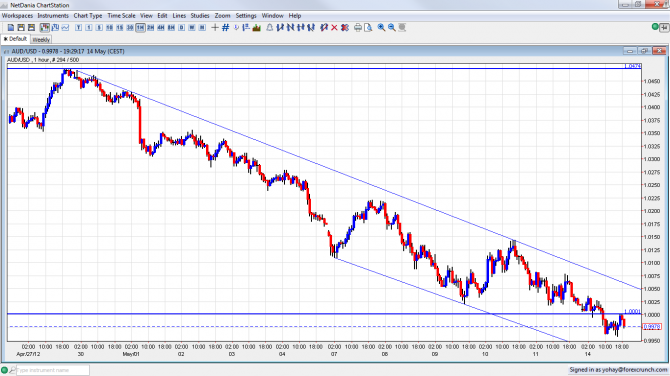
Task: Switch to the tick (T) time scale
Action: pos(78,27)
